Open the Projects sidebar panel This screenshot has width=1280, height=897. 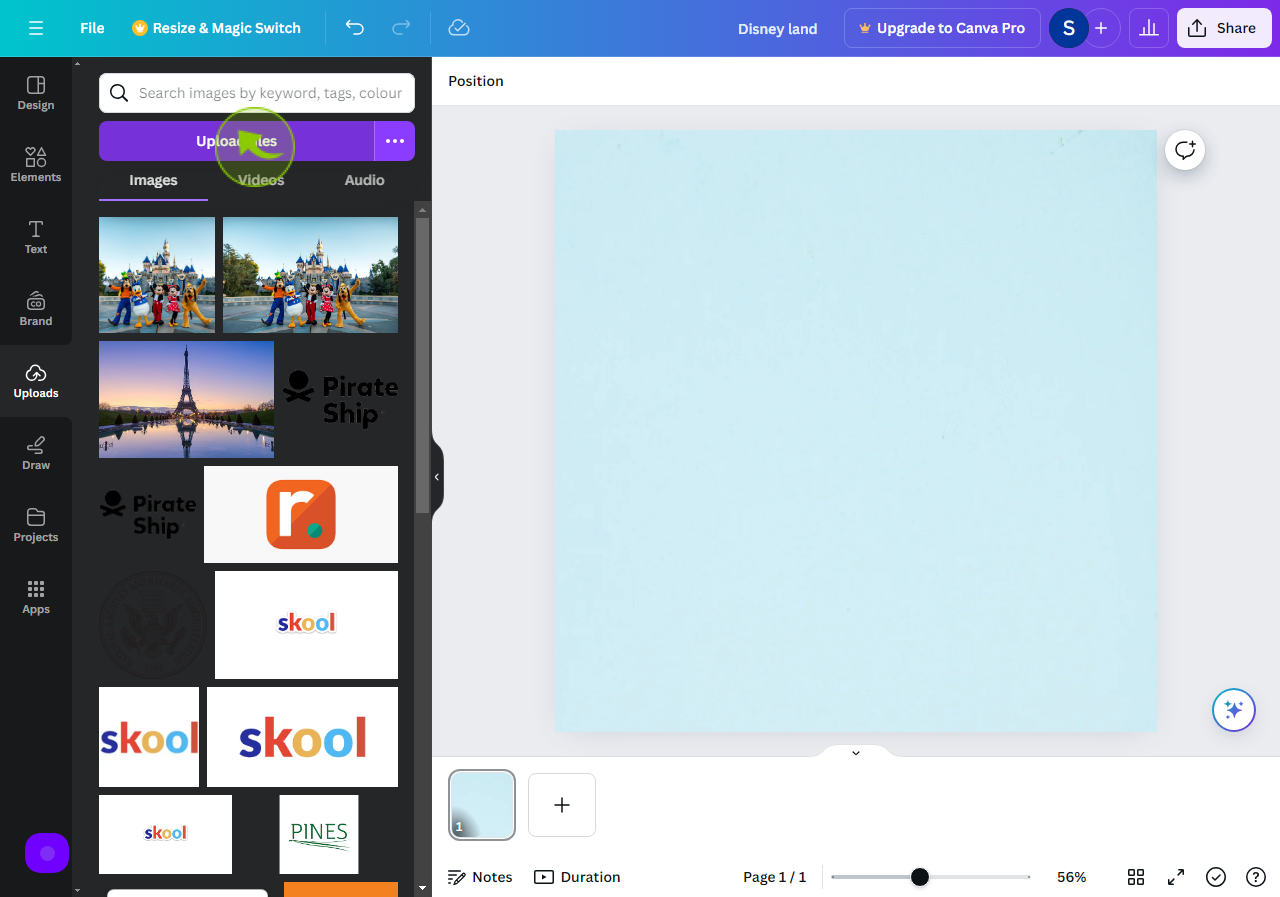click(x=36, y=525)
